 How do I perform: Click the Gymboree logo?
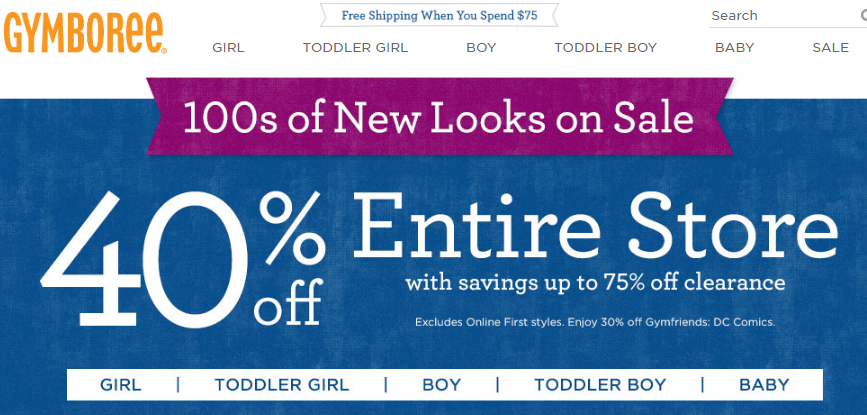85,32
